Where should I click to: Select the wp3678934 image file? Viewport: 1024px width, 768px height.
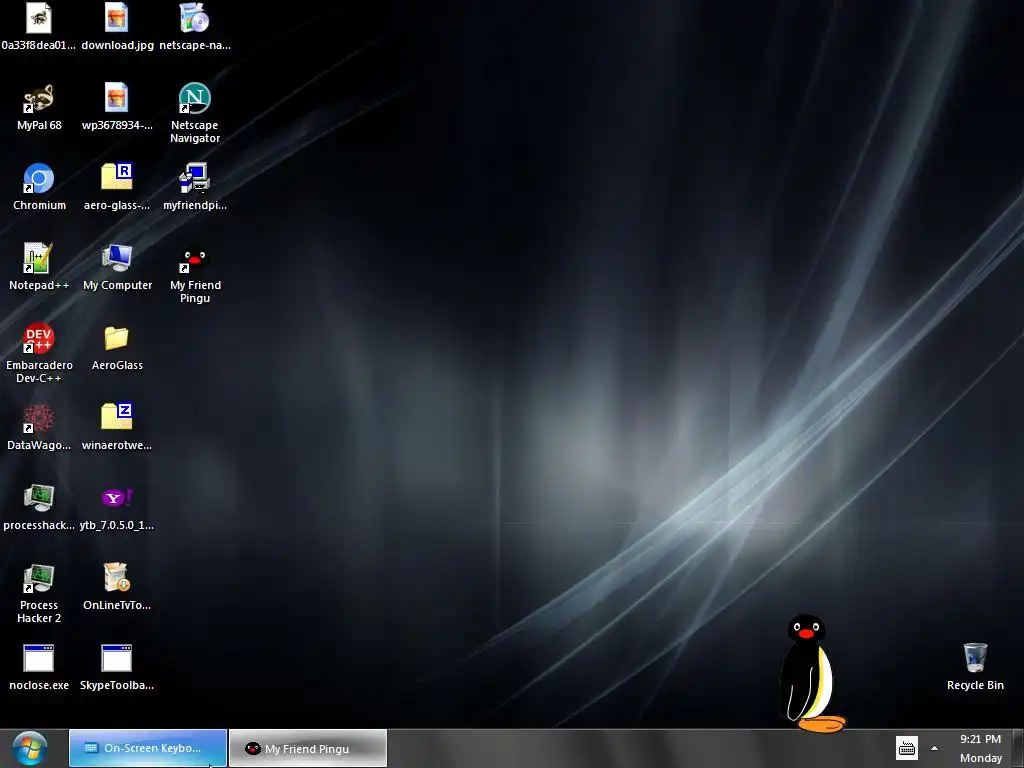click(x=117, y=99)
